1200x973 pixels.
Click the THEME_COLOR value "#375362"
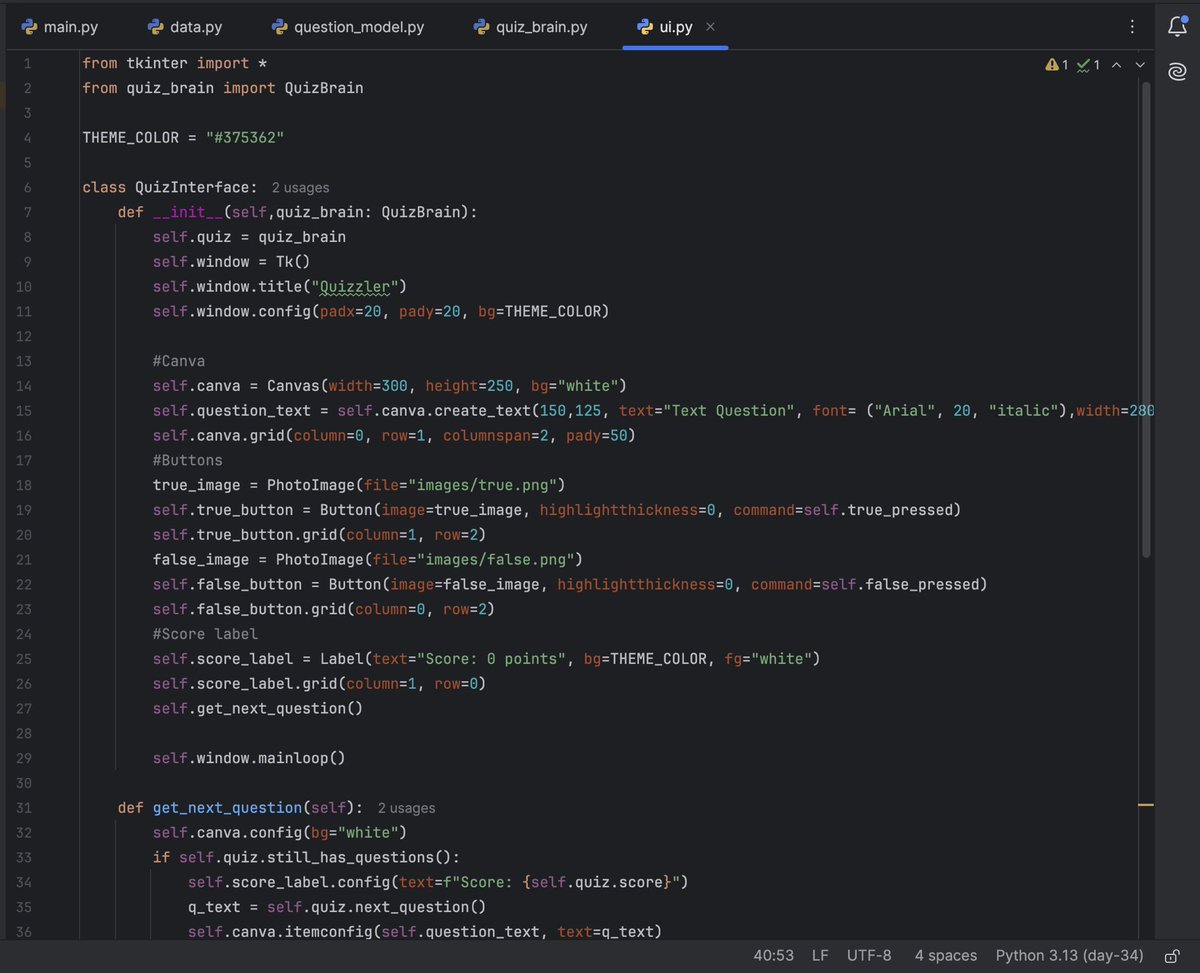click(x=245, y=138)
